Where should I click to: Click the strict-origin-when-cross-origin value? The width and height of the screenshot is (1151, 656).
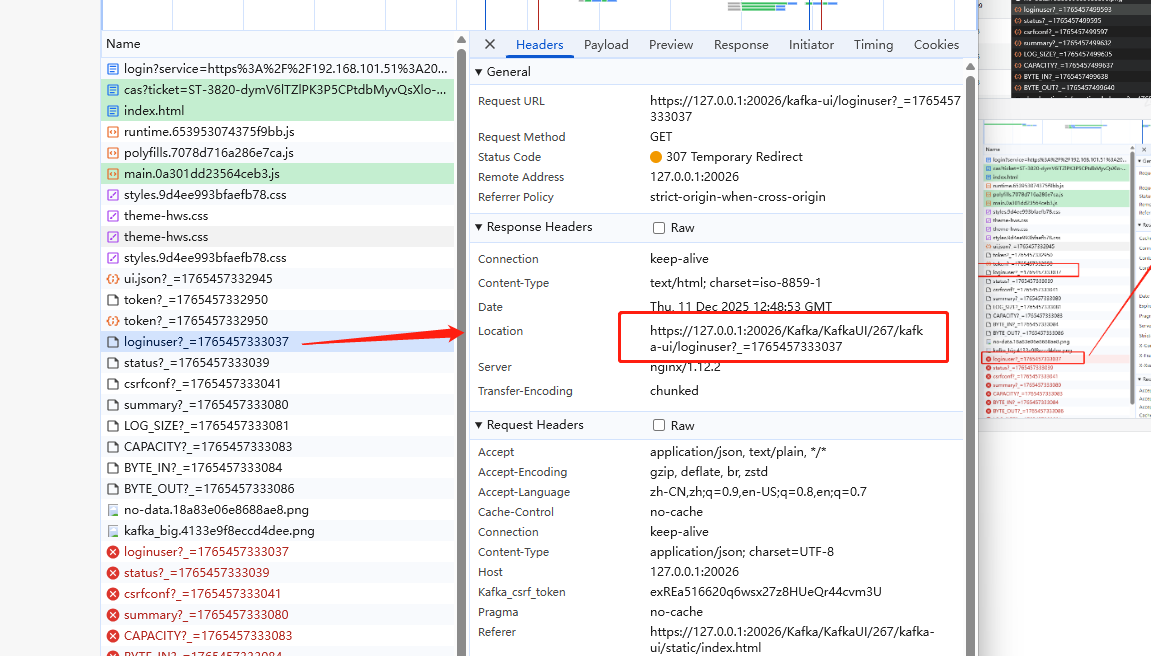point(738,197)
